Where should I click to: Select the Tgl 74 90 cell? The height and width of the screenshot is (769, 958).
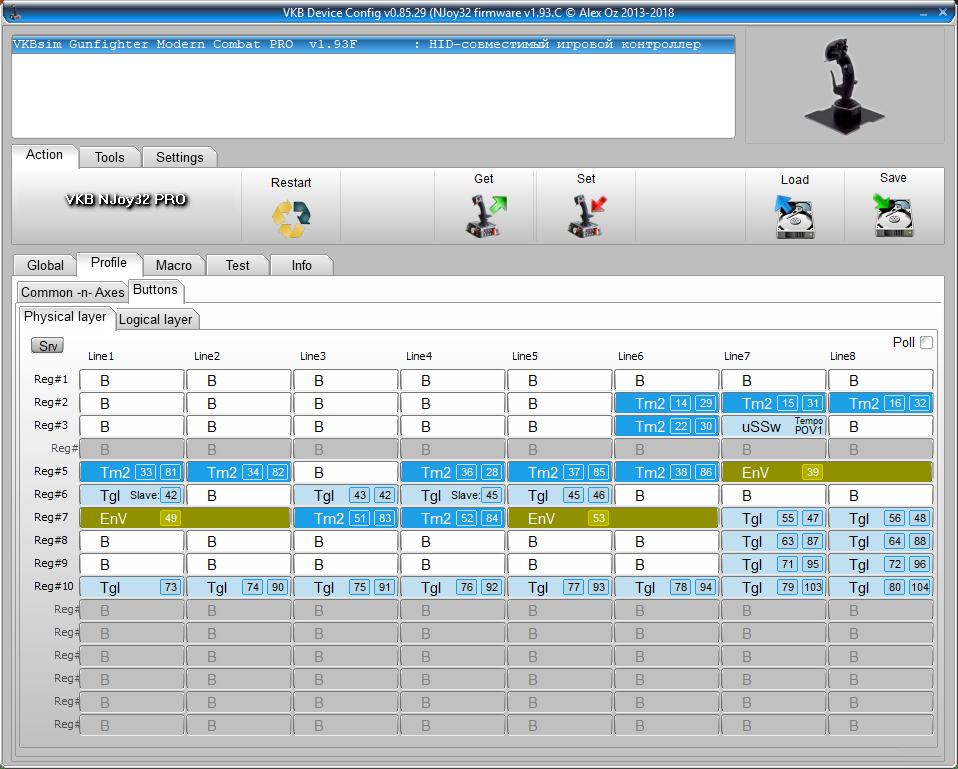click(x=239, y=588)
